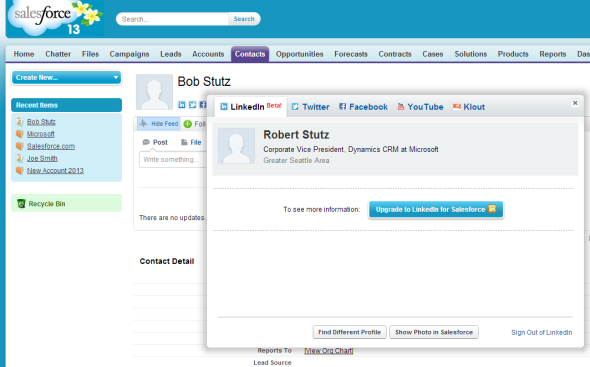Open the Recycle Bin link
The height and width of the screenshot is (367, 590).
coord(47,204)
